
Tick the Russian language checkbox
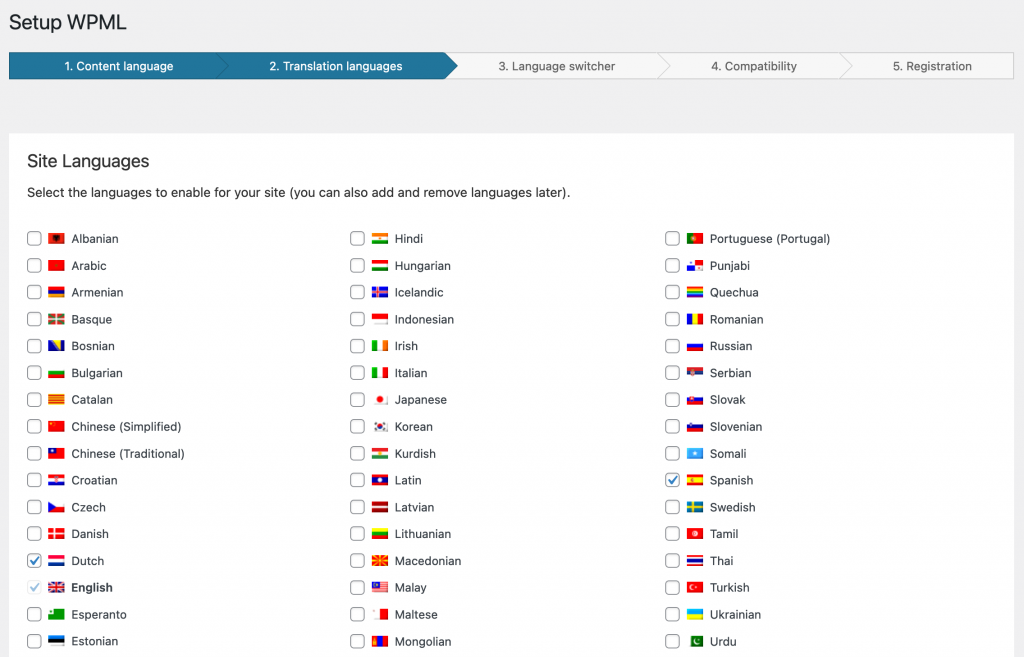tap(672, 346)
